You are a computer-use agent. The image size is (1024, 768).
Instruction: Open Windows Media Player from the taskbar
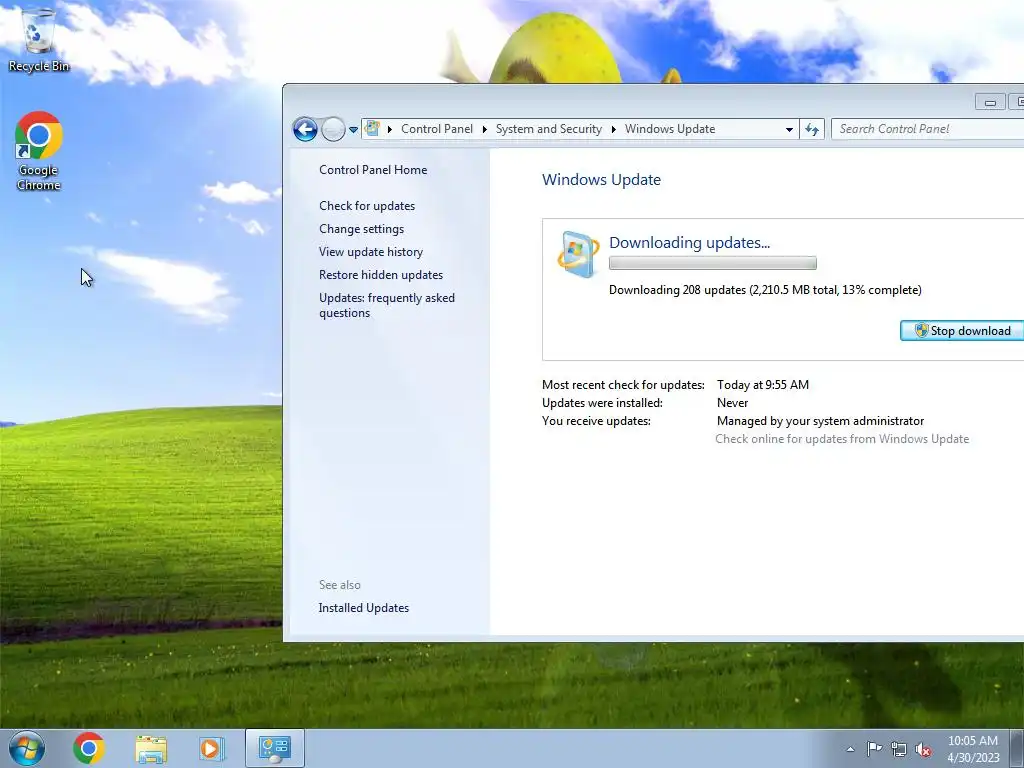[211, 748]
